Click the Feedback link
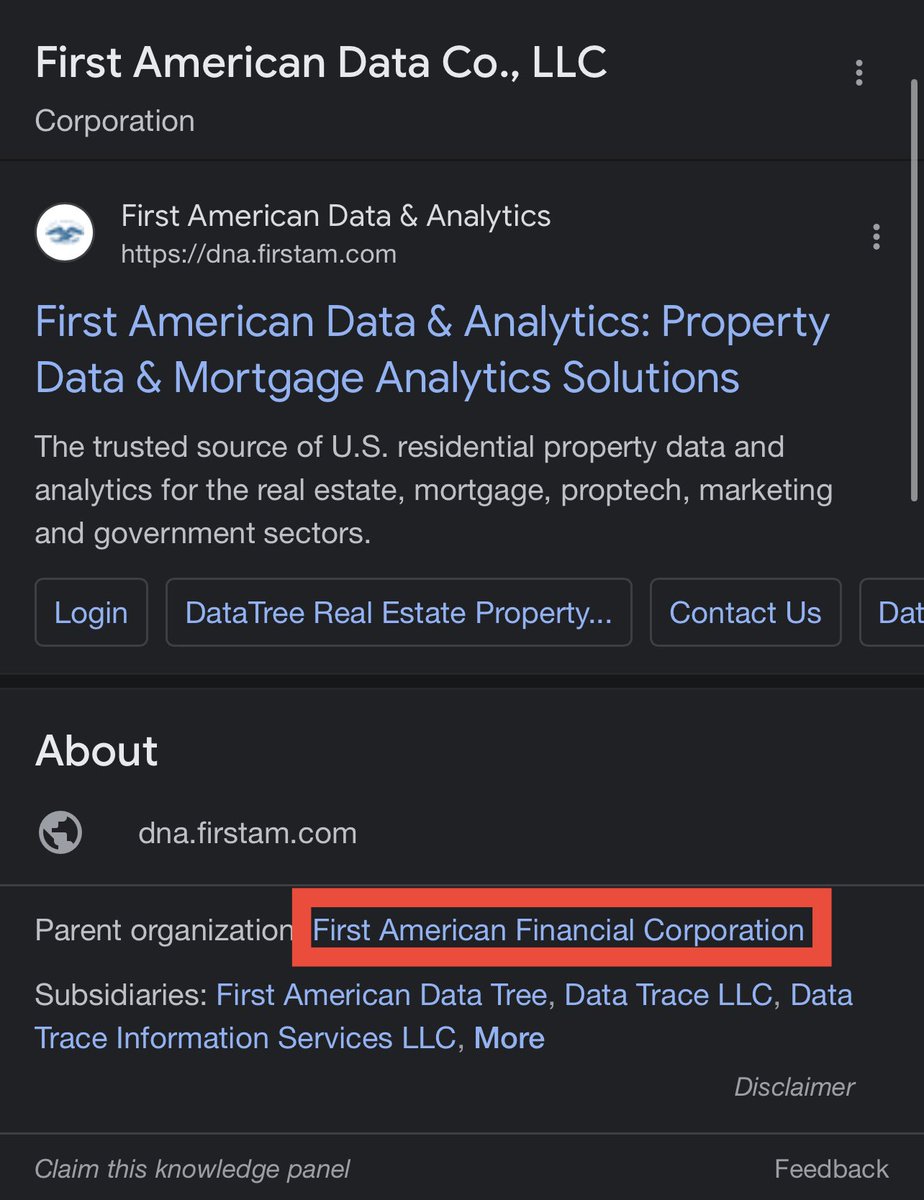This screenshot has height=1200, width=924. click(x=831, y=1168)
